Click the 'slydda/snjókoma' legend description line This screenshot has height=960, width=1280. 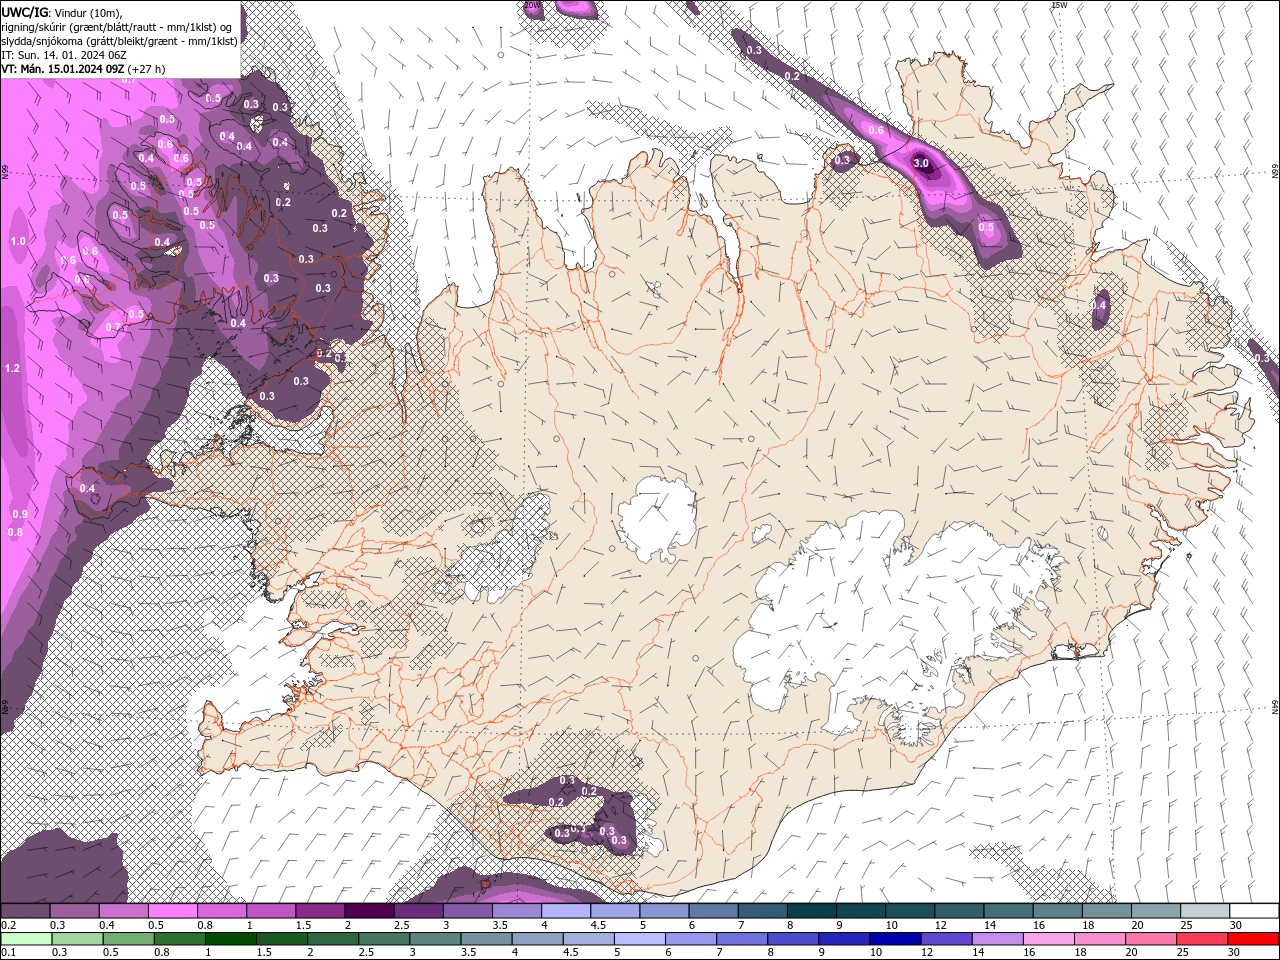point(119,41)
